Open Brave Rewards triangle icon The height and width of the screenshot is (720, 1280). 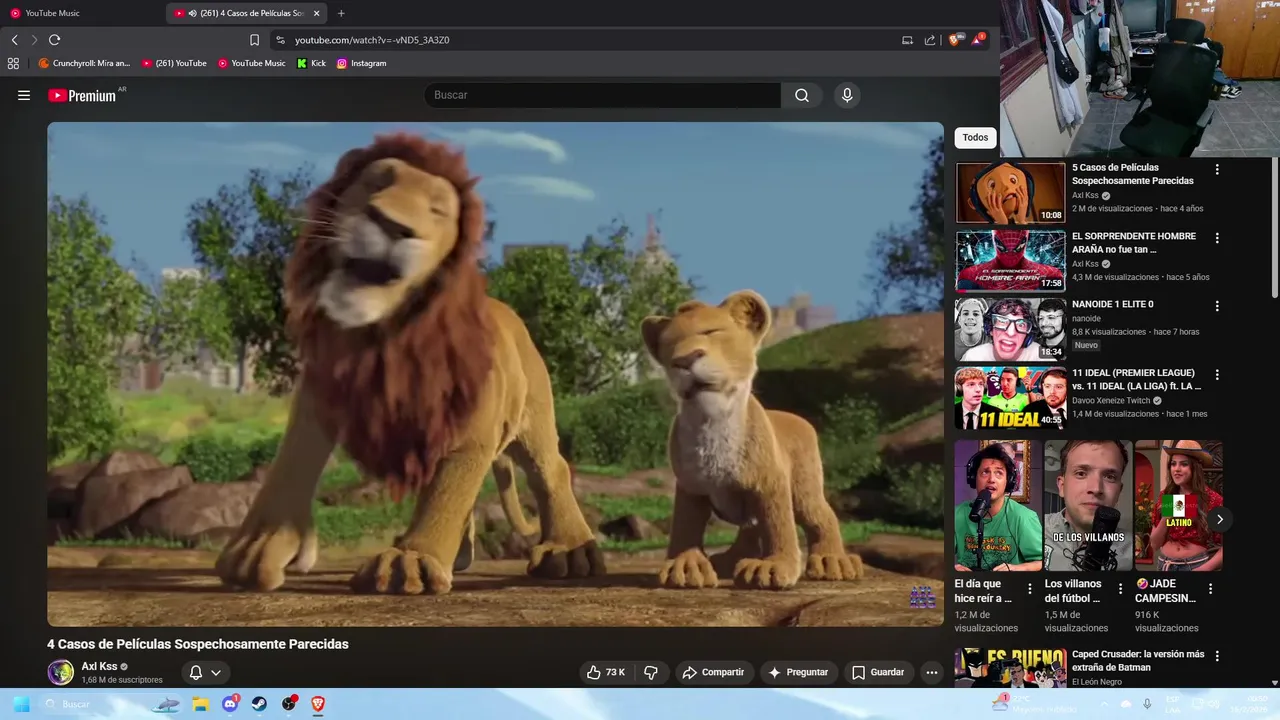(x=977, y=40)
